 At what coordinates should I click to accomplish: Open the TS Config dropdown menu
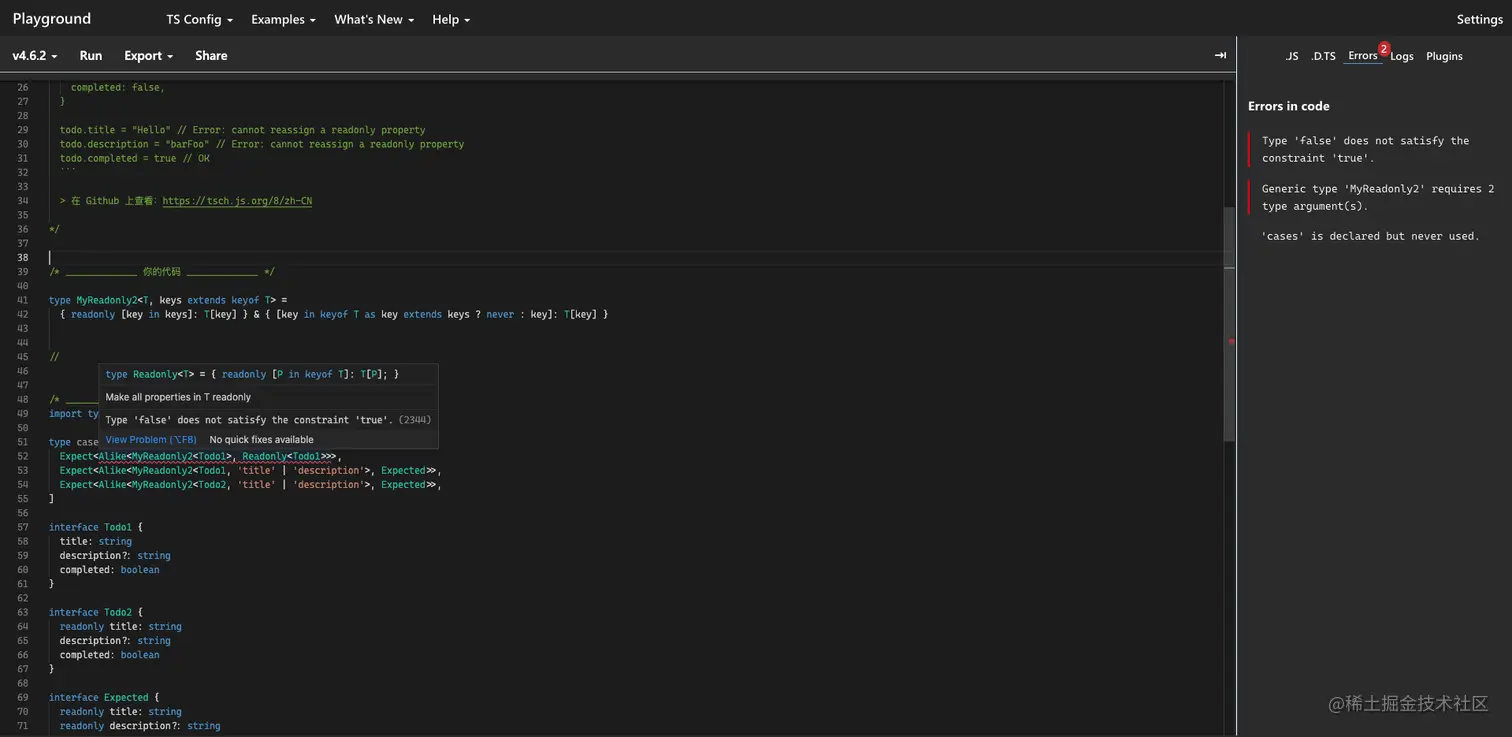[200, 19]
